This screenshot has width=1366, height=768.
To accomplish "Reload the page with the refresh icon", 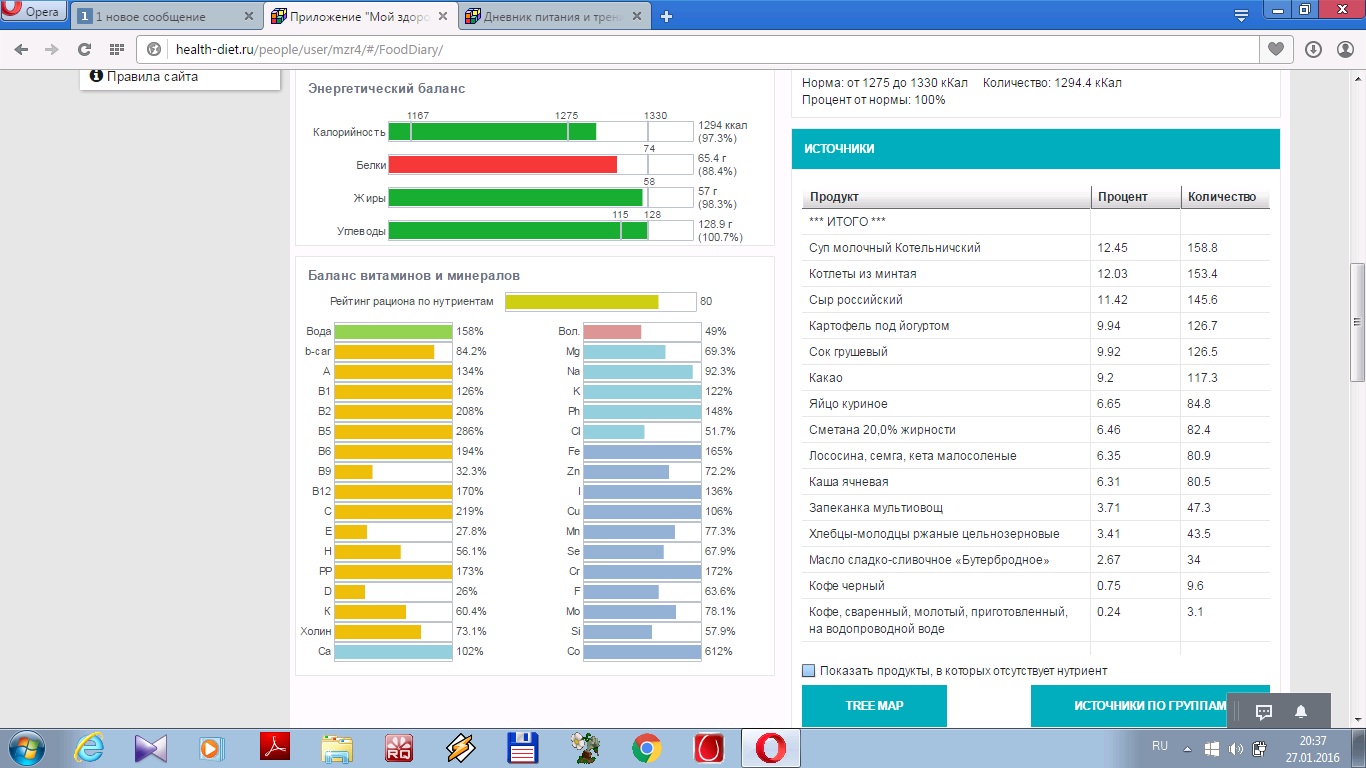I will click(84, 49).
